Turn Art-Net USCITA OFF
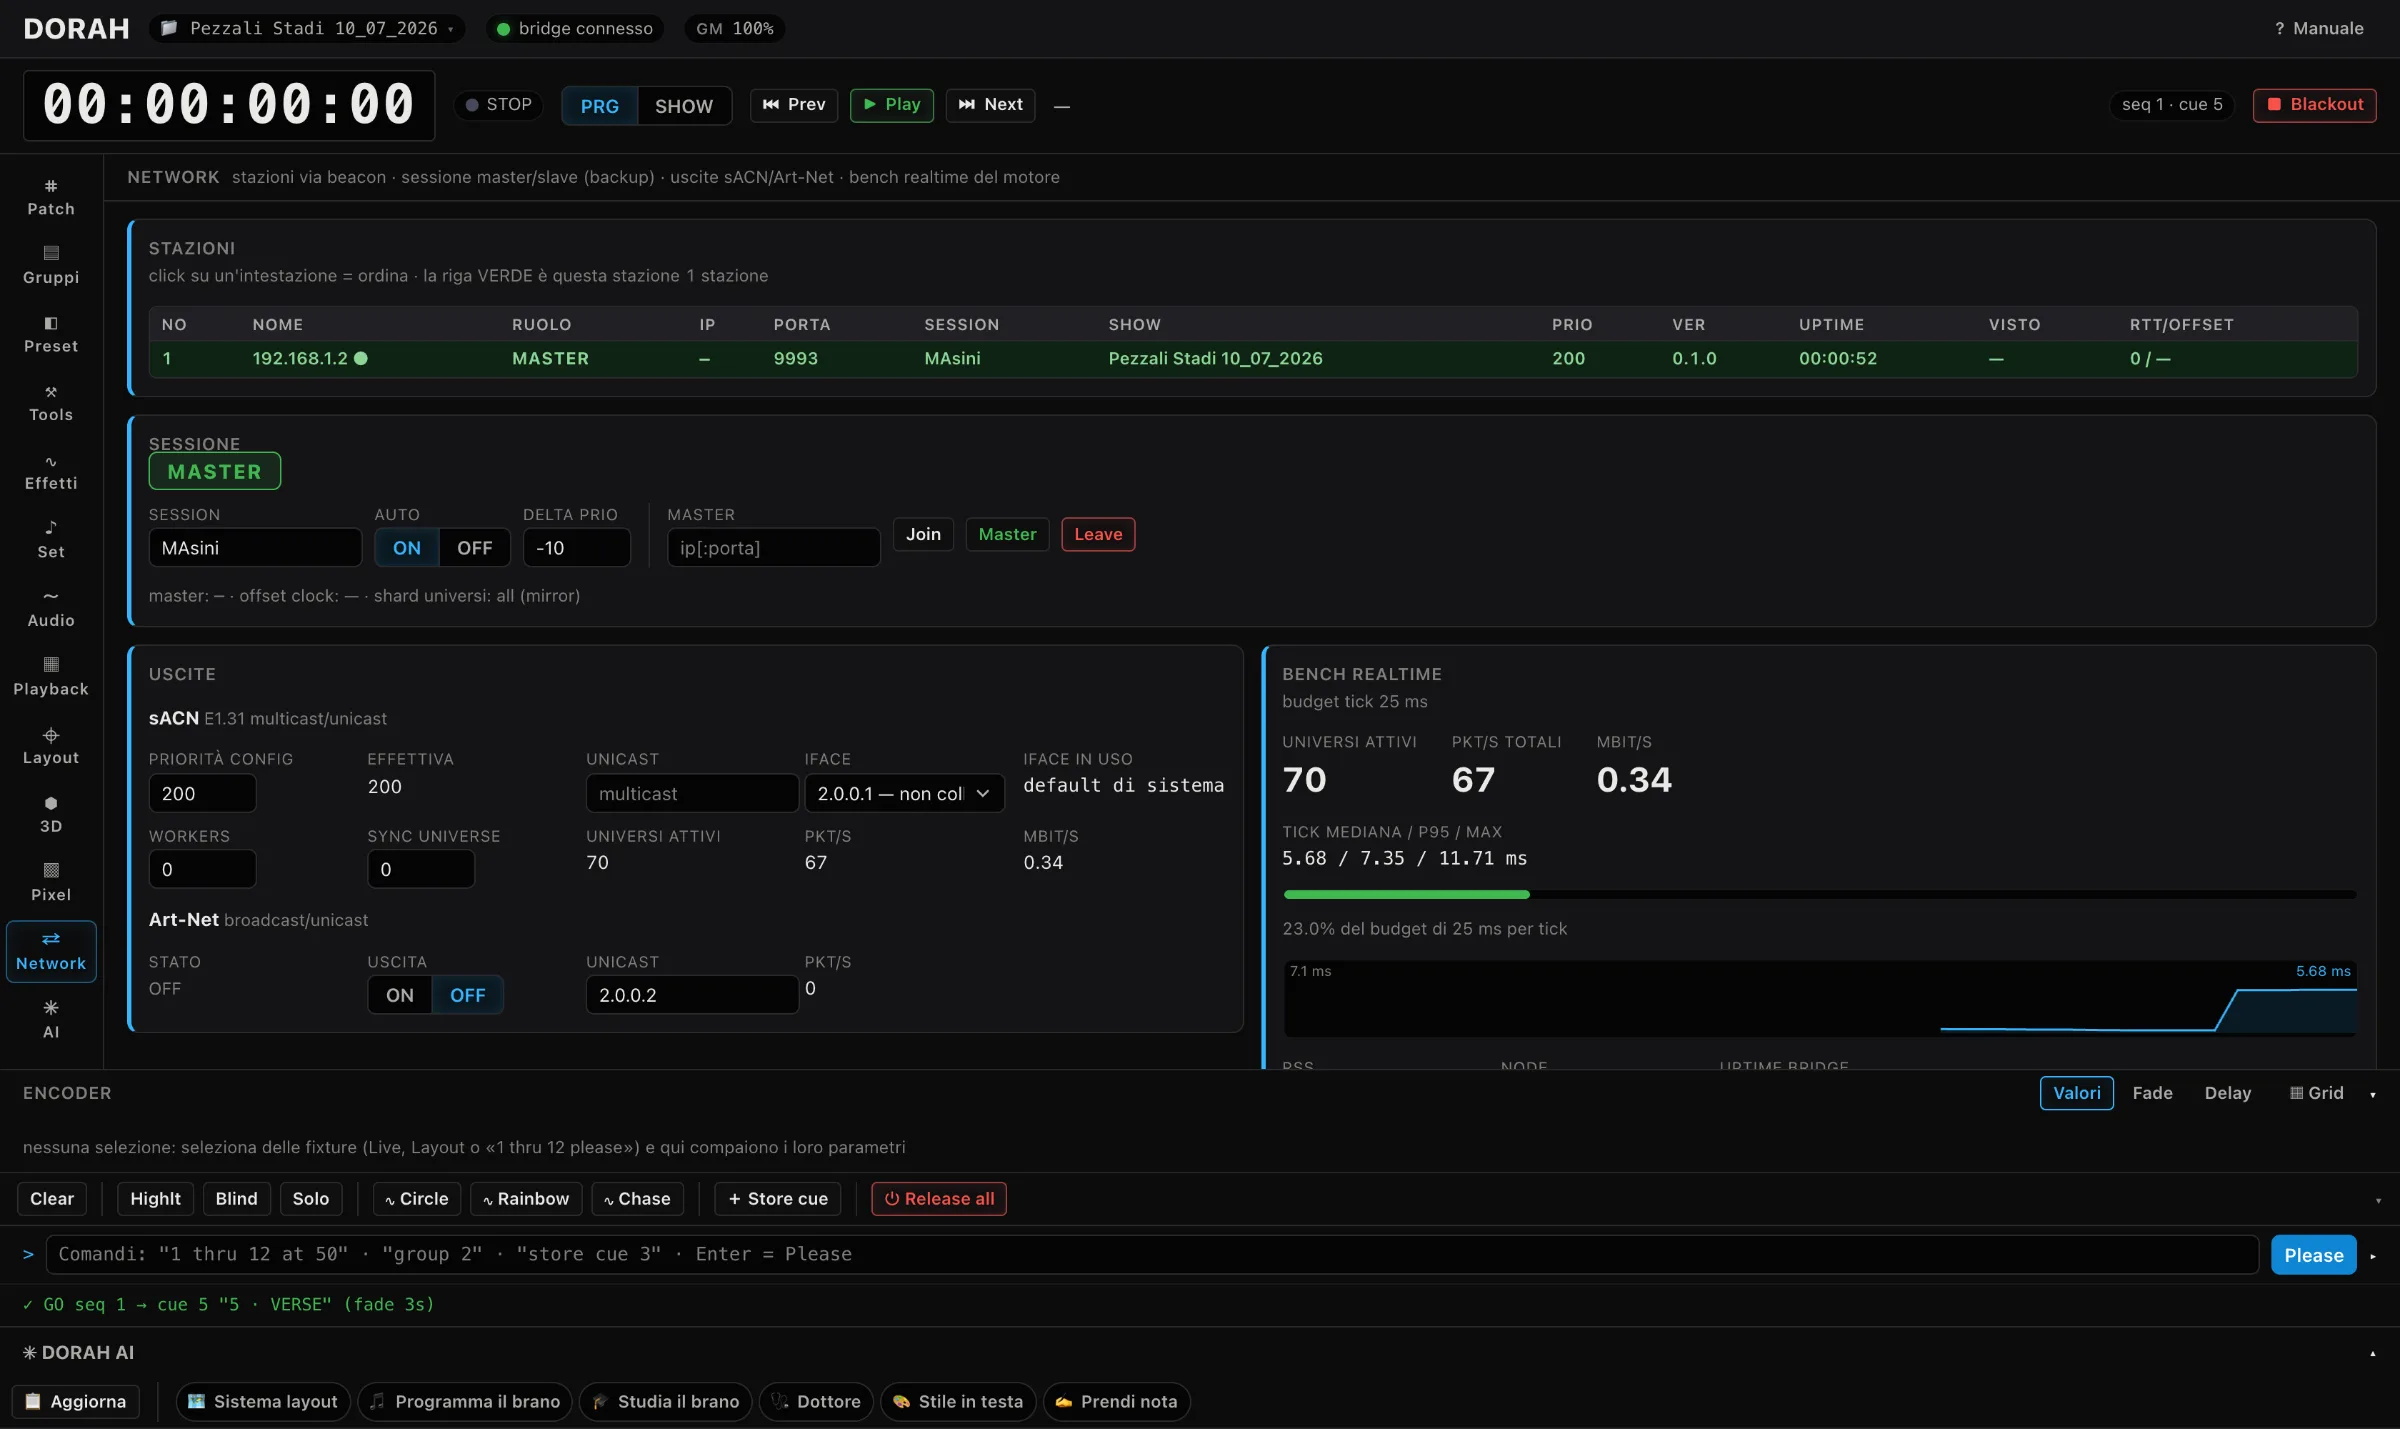This screenshot has width=2400, height=1429. click(x=468, y=995)
